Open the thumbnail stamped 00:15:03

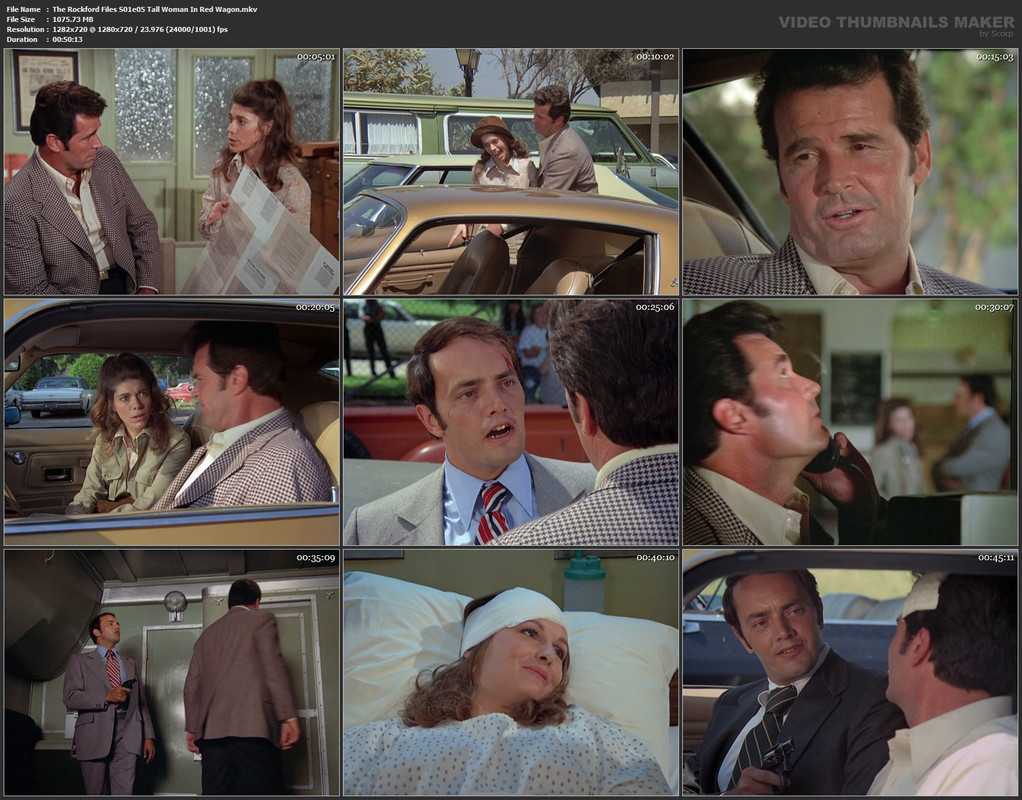click(850, 172)
